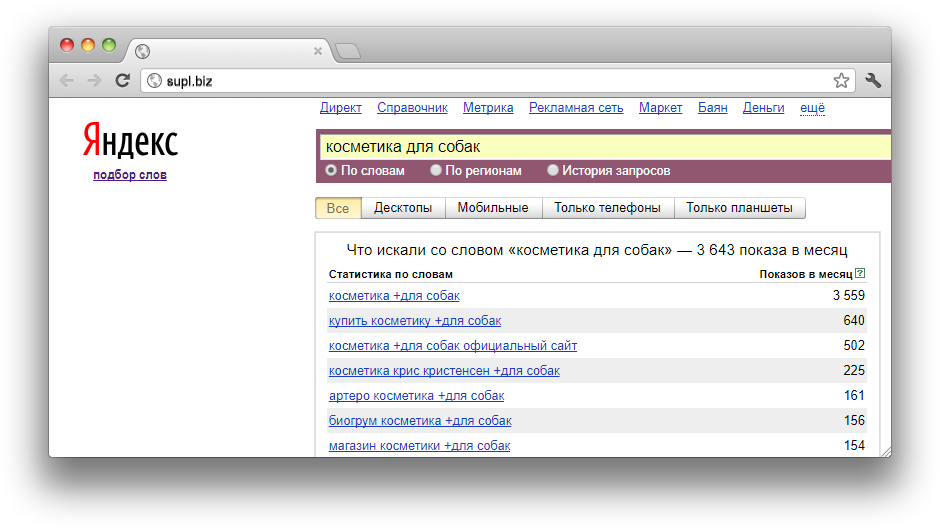Open косметика +для собак официальный сайт link
This screenshot has height=528, width=940.
tap(453, 346)
